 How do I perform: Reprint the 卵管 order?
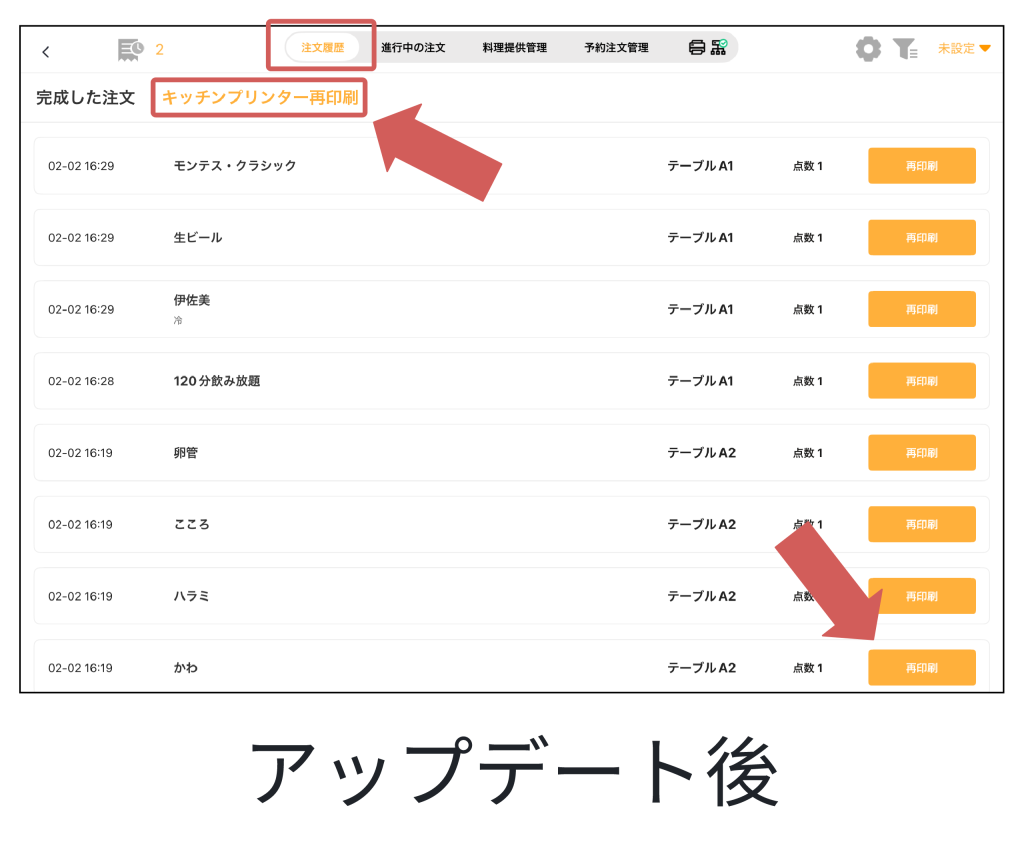921,453
